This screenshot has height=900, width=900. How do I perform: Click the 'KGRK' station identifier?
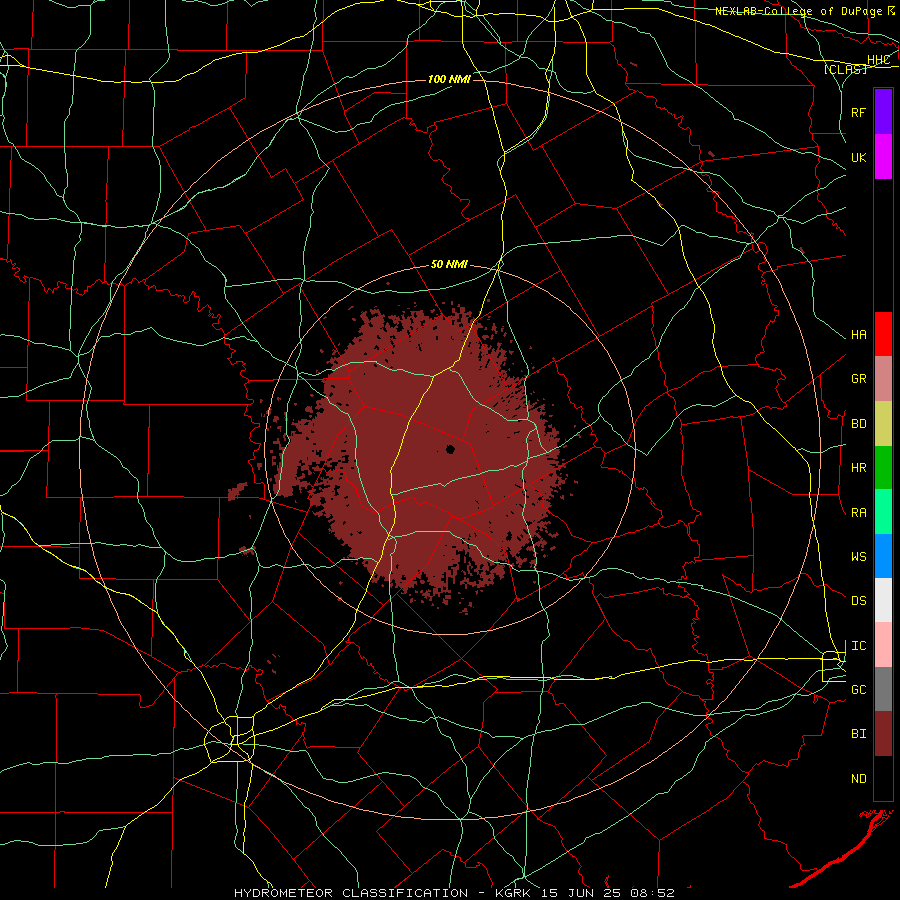coord(513,893)
